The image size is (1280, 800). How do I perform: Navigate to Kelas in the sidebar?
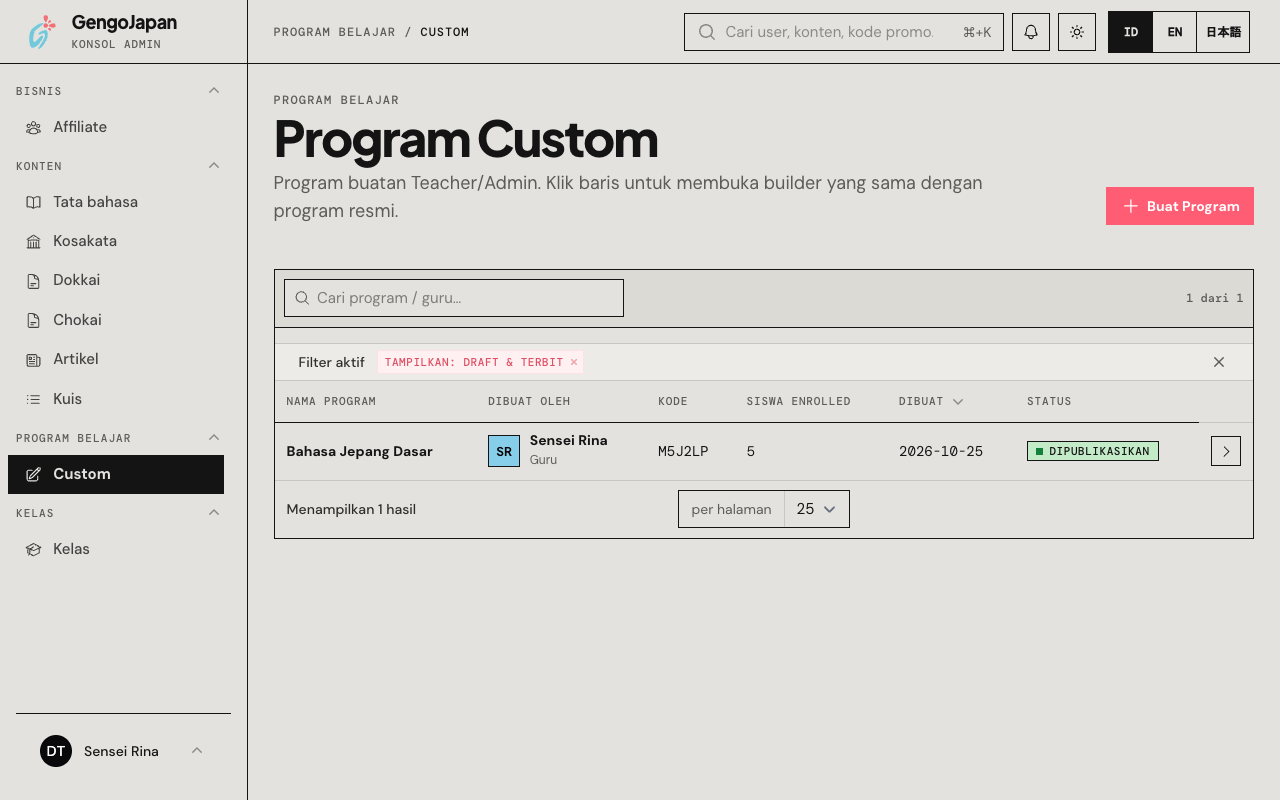(116, 549)
